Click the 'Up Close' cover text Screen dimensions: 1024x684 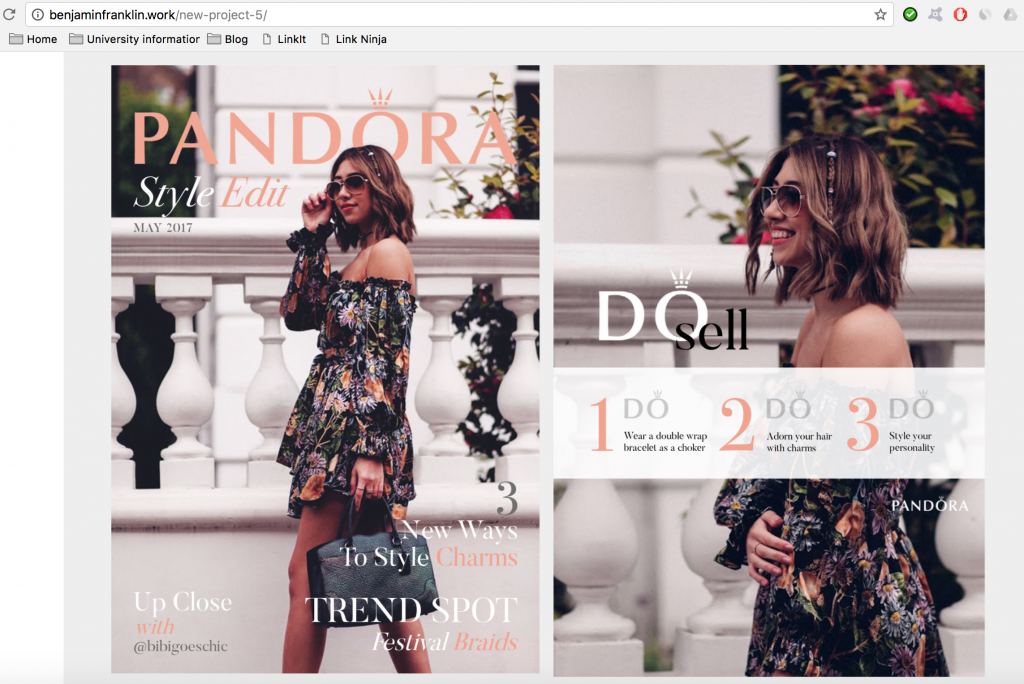point(183,602)
